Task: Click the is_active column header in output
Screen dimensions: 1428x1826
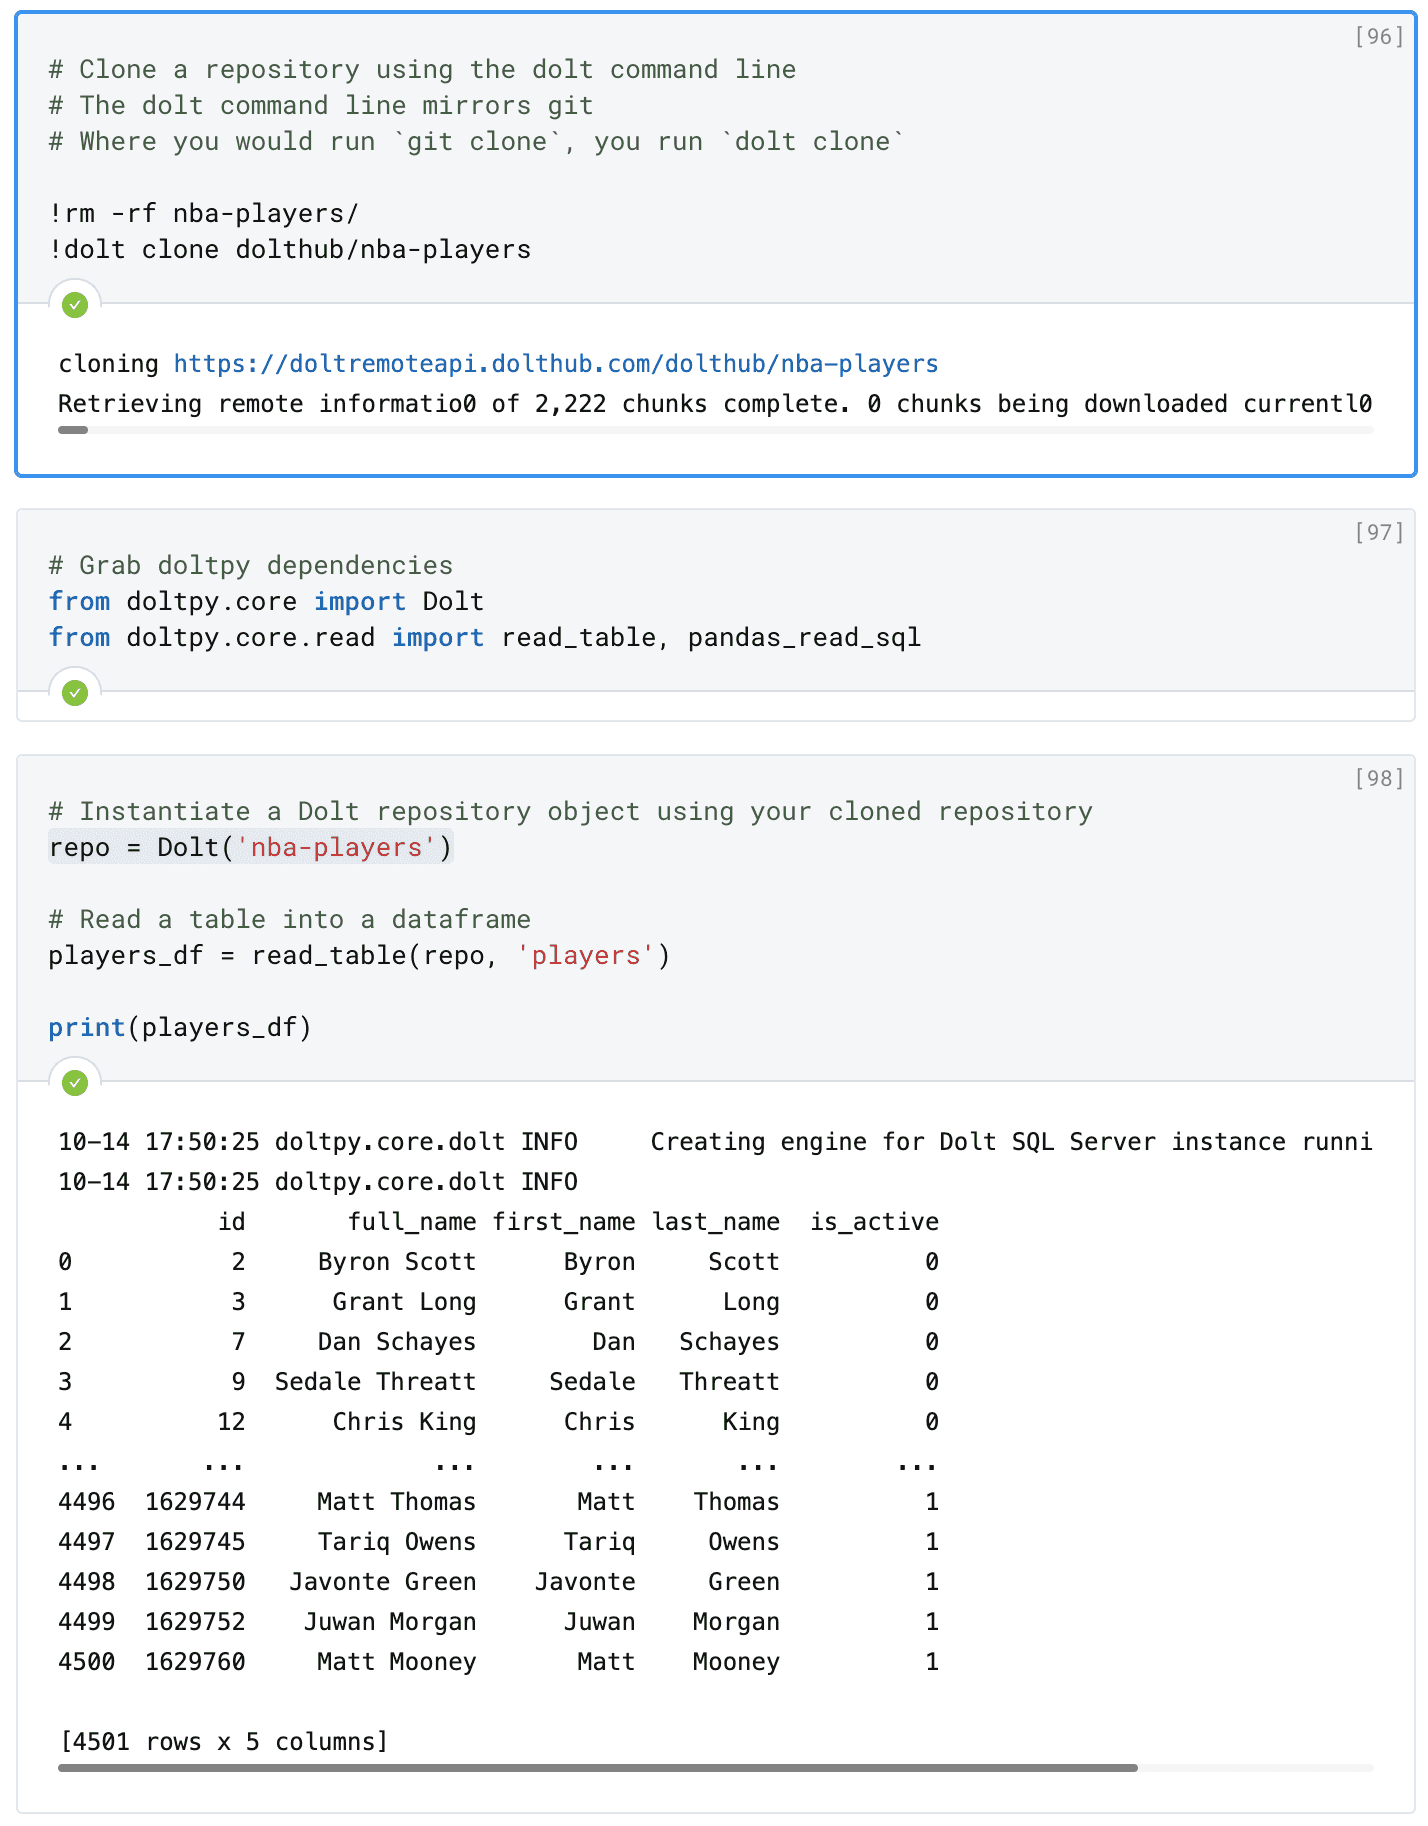Action: coord(875,1222)
